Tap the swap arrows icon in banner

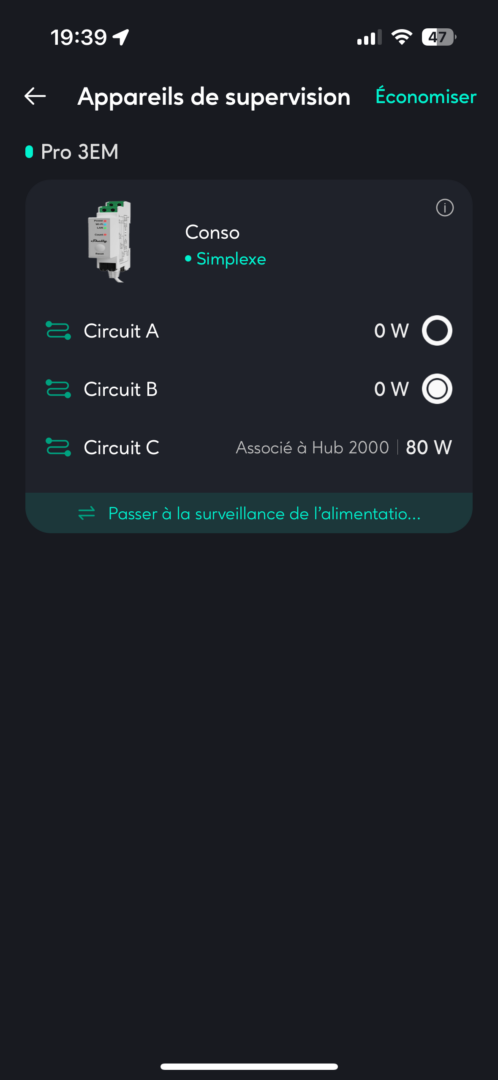pos(86,514)
